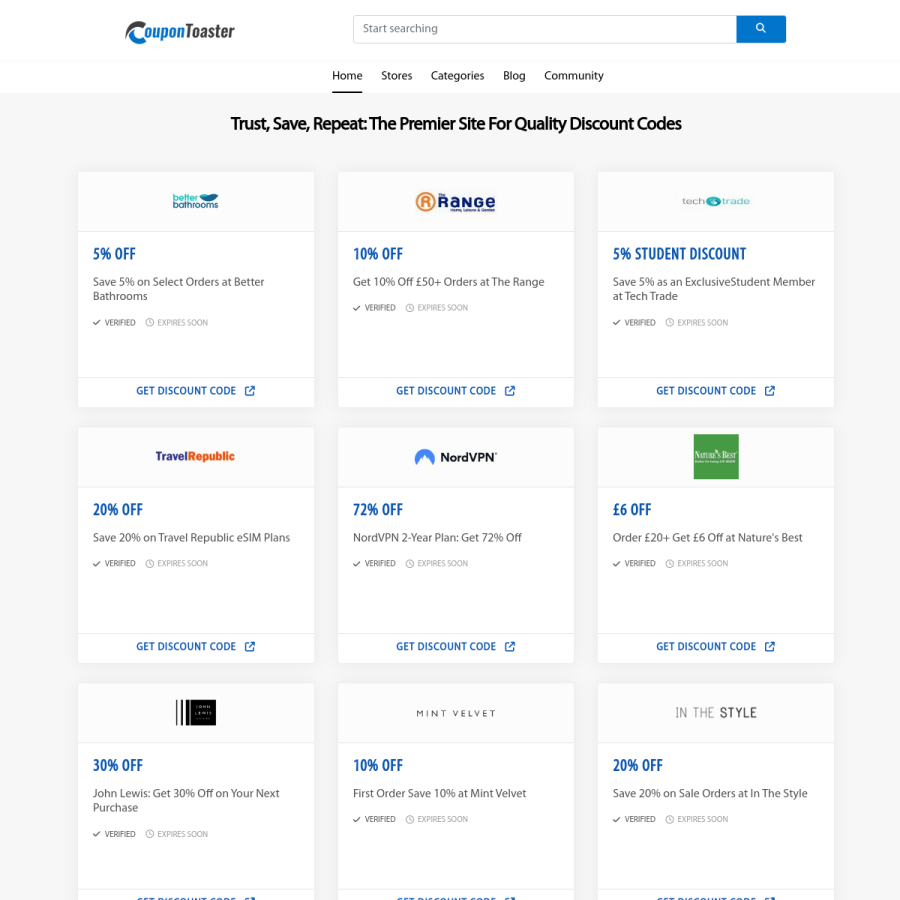The width and height of the screenshot is (900, 900).
Task: Open the Stores menu item
Action: click(x=397, y=76)
